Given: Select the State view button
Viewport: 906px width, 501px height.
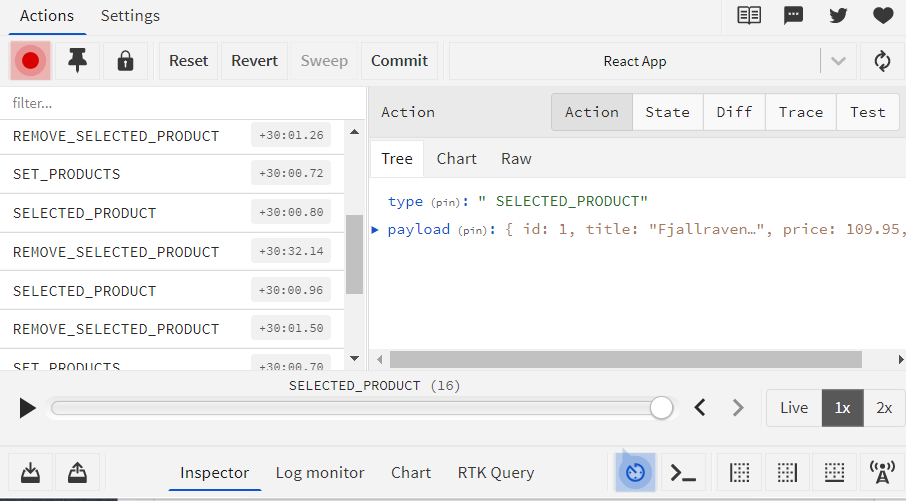Looking at the screenshot, I should coord(667,112).
